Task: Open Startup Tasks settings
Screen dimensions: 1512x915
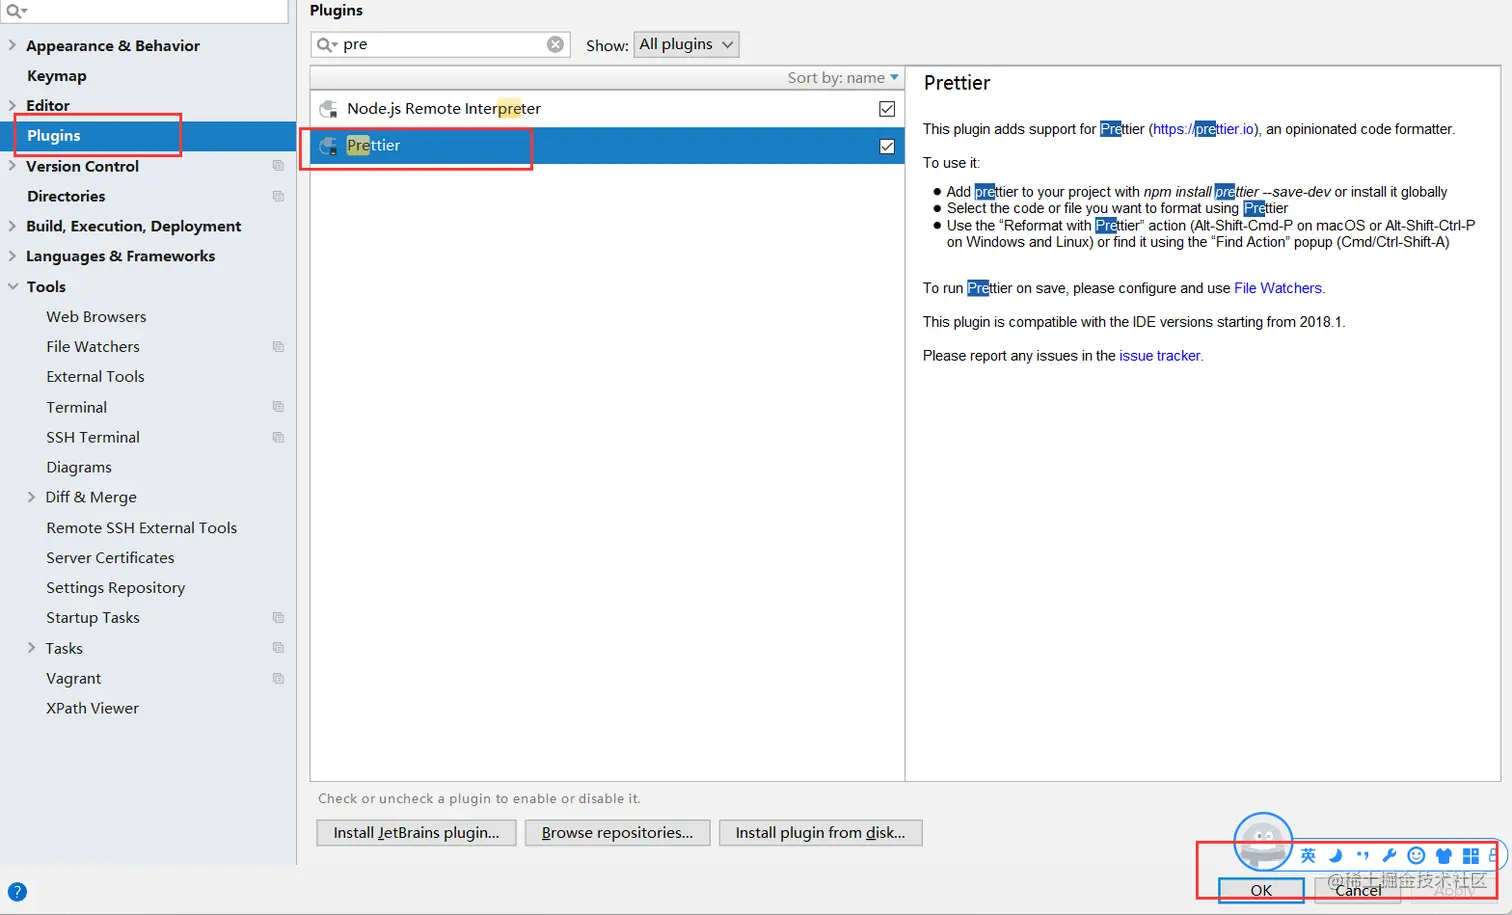Action: (93, 618)
